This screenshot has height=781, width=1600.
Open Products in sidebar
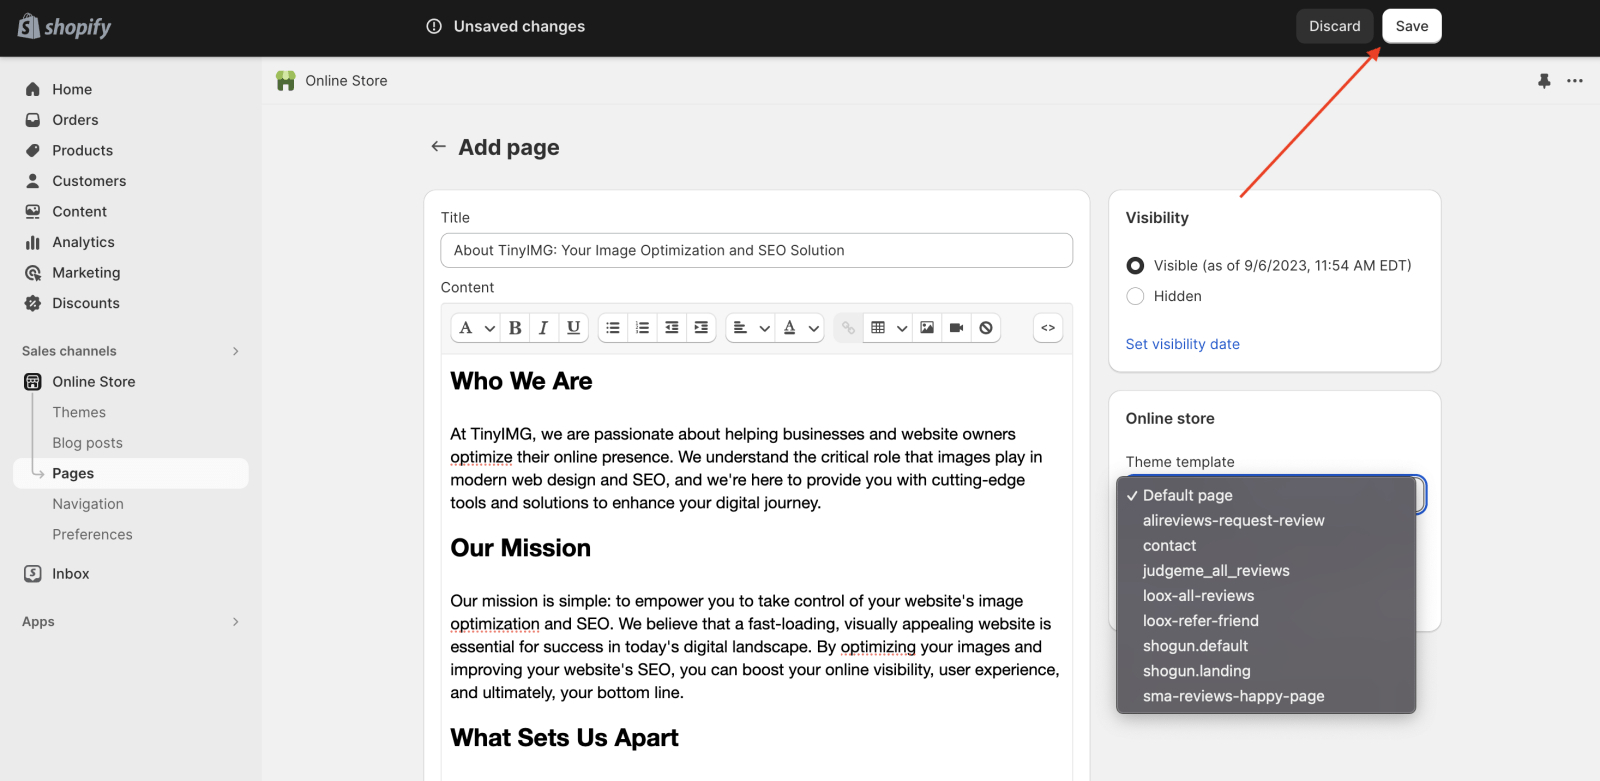tap(131, 151)
